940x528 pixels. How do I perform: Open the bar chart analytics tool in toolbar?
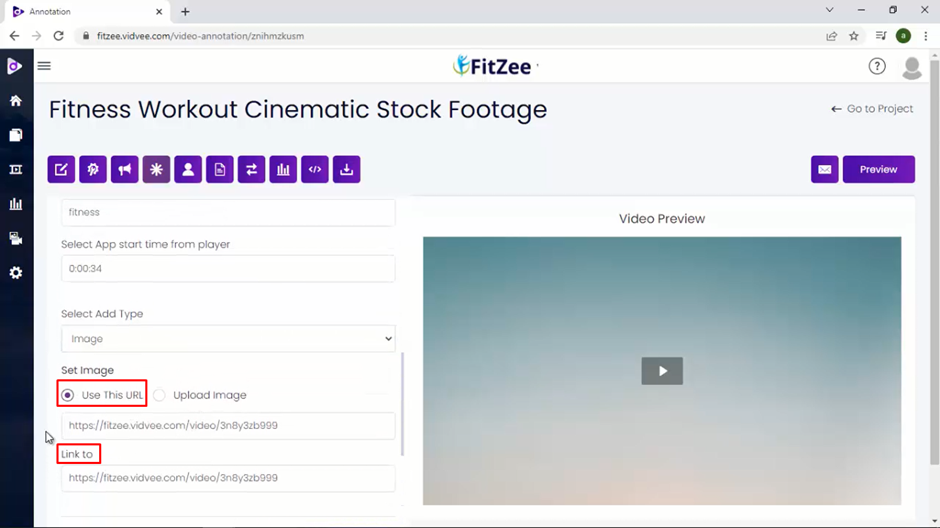click(x=283, y=170)
